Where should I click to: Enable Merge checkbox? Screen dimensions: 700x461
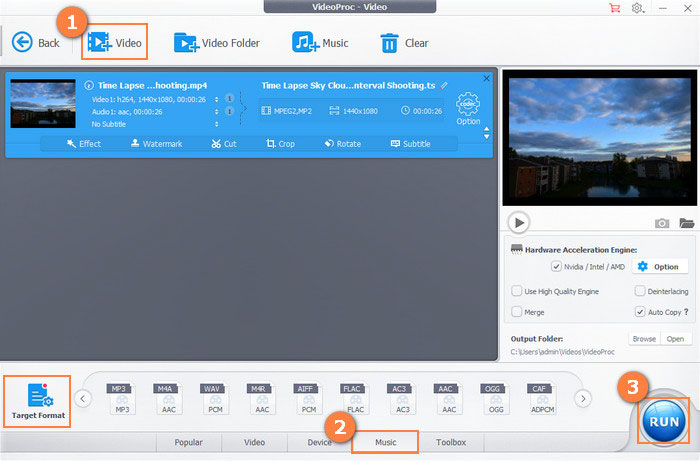point(517,312)
